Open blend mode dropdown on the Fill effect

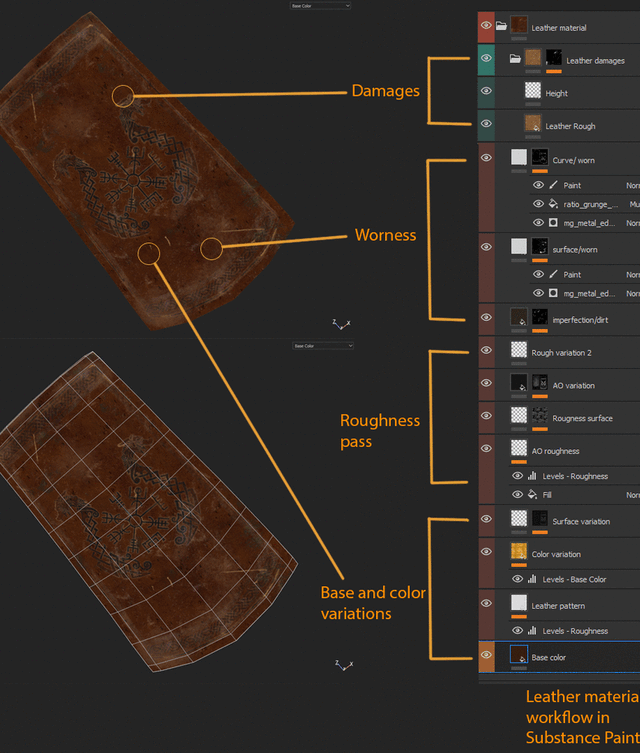tap(631, 495)
